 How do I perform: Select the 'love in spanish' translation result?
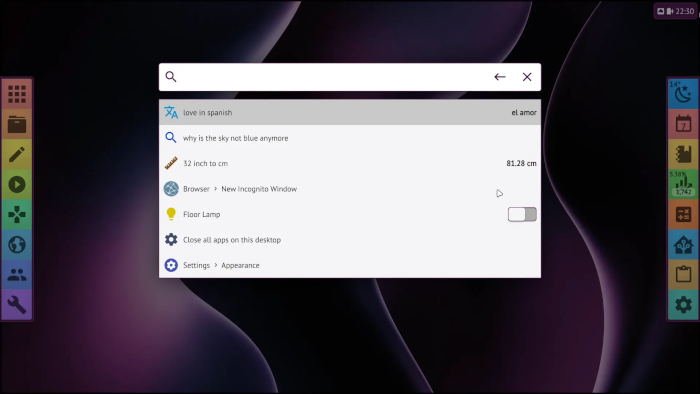click(x=350, y=112)
